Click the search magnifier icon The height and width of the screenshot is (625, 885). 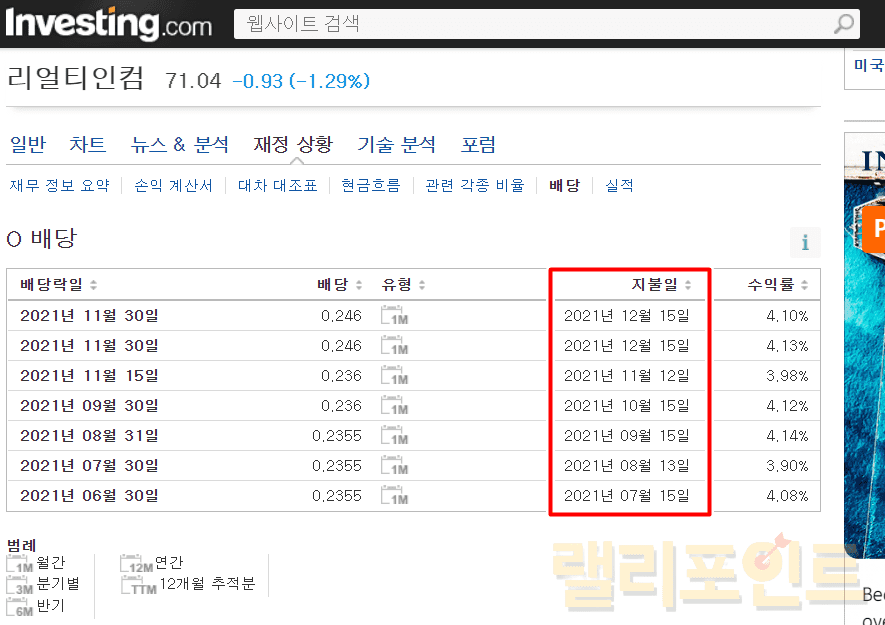844,24
